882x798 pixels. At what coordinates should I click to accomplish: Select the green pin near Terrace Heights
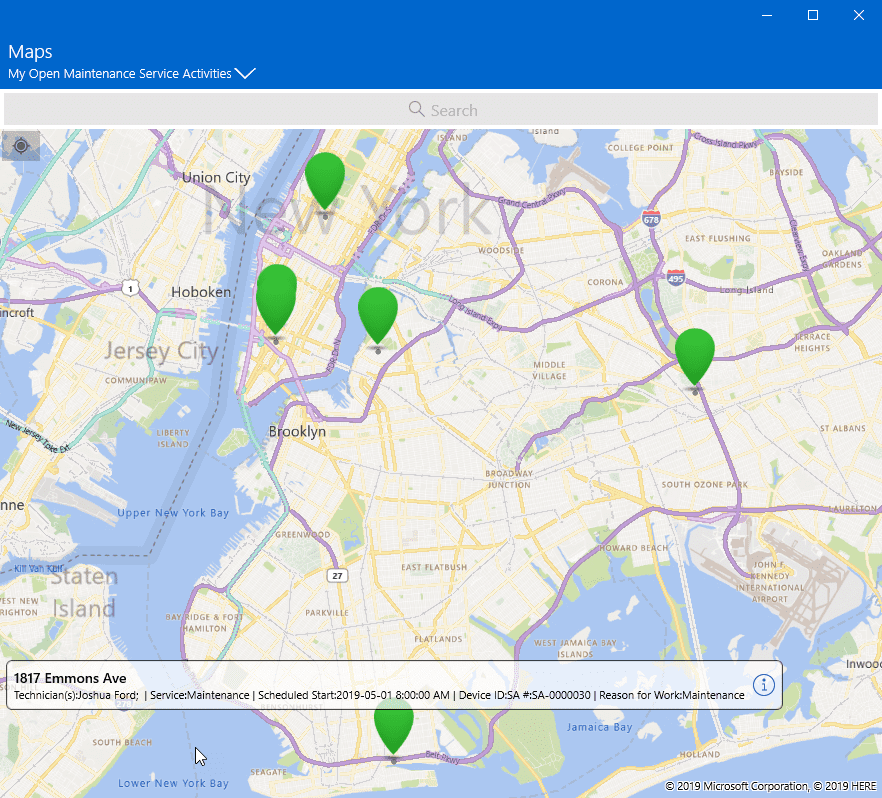click(x=695, y=359)
